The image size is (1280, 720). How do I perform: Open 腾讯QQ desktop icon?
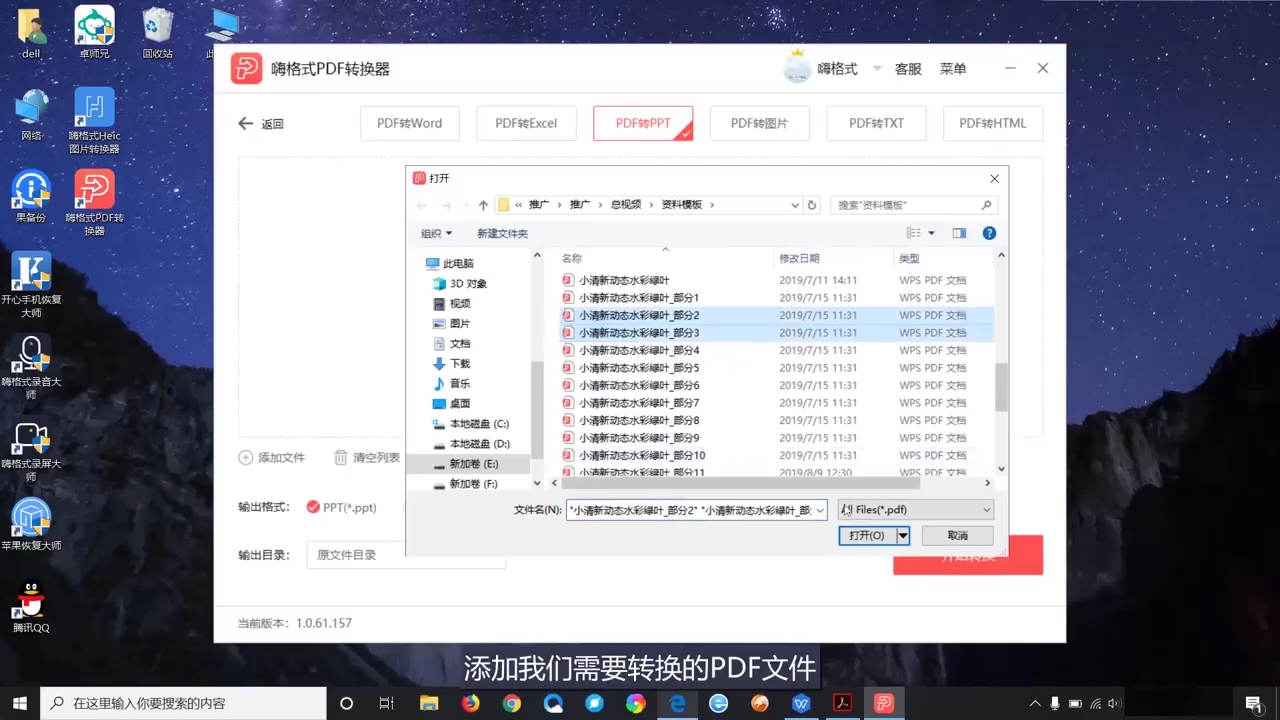click(x=31, y=607)
